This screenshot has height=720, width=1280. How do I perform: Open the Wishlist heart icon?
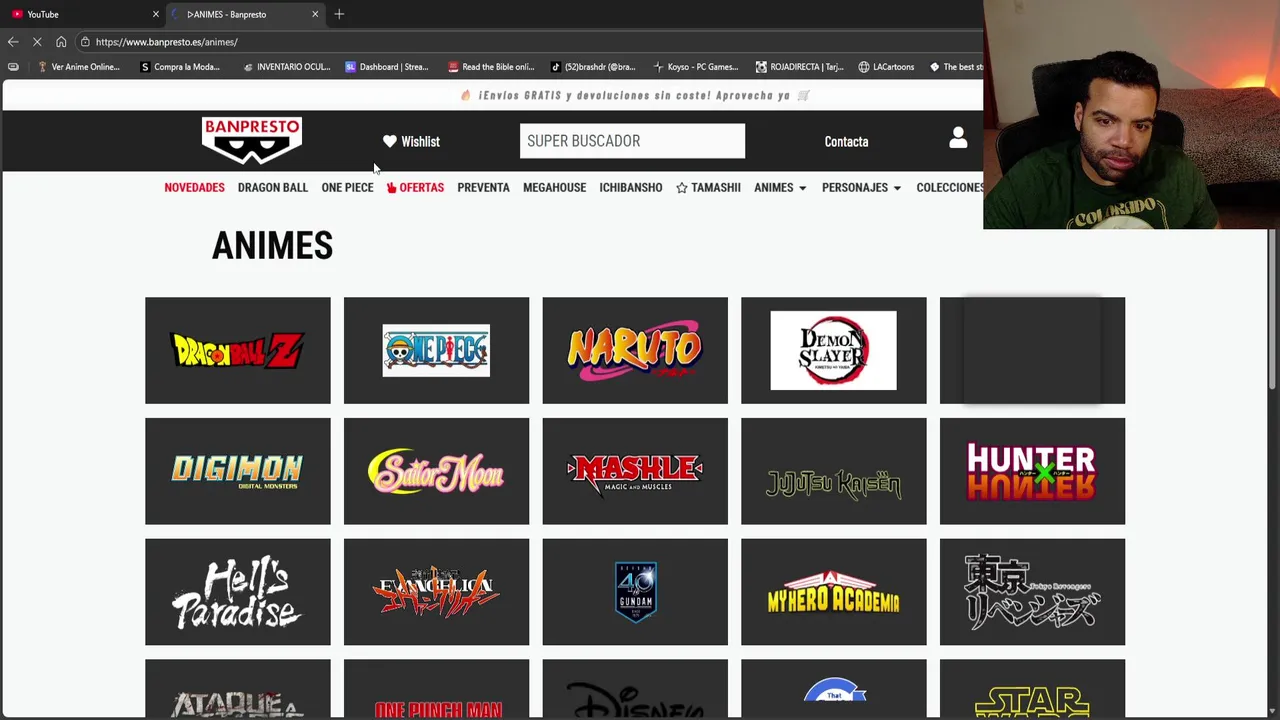pyautogui.click(x=390, y=141)
